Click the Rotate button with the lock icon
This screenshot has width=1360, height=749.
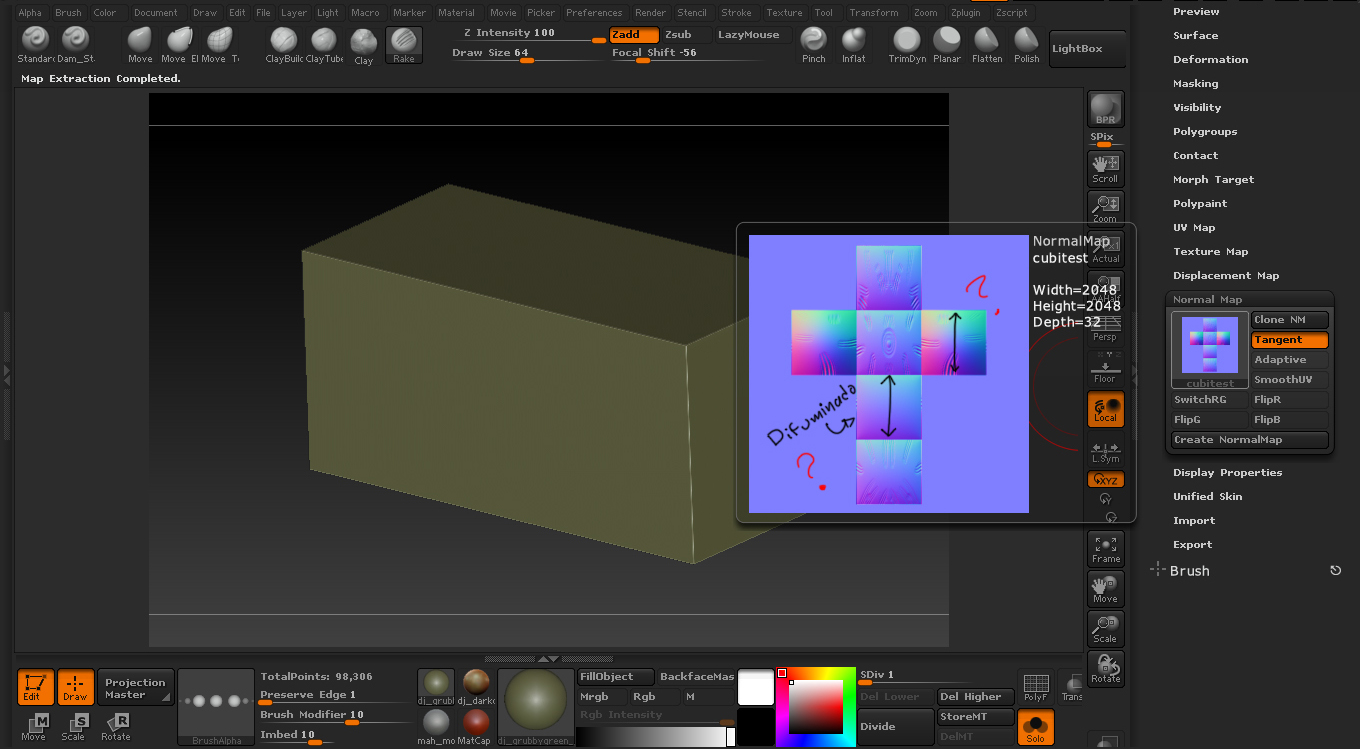(x=1105, y=669)
